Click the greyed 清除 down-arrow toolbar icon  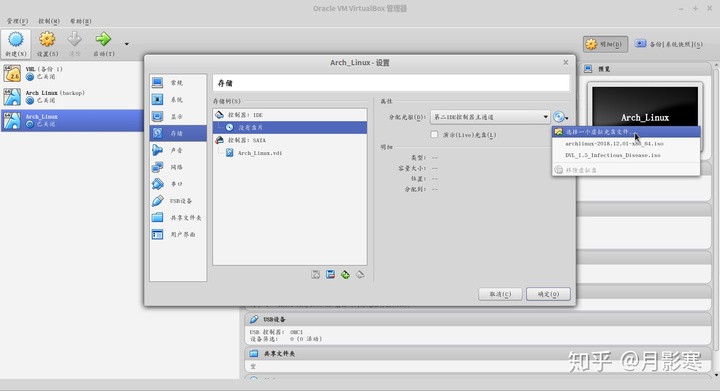tap(74, 44)
